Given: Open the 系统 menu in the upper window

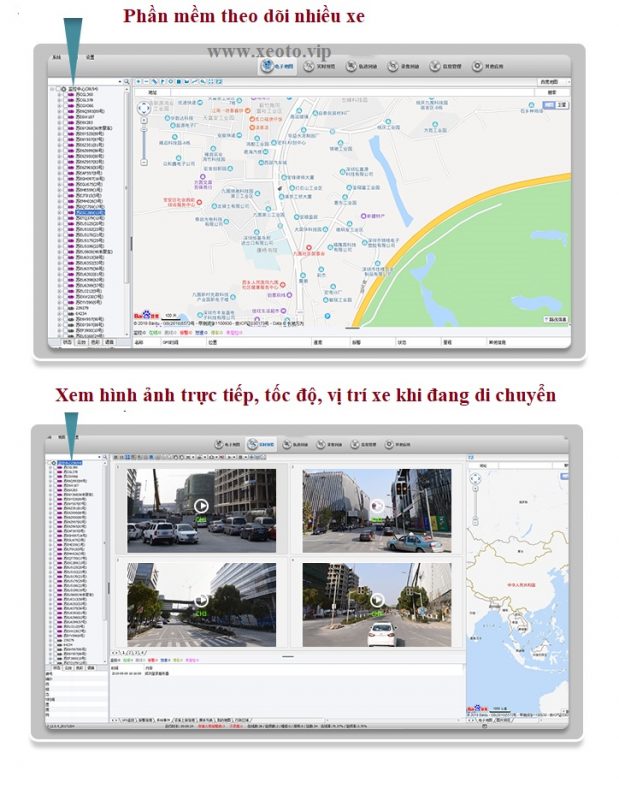Looking at the screenshot, I should 57,57.
